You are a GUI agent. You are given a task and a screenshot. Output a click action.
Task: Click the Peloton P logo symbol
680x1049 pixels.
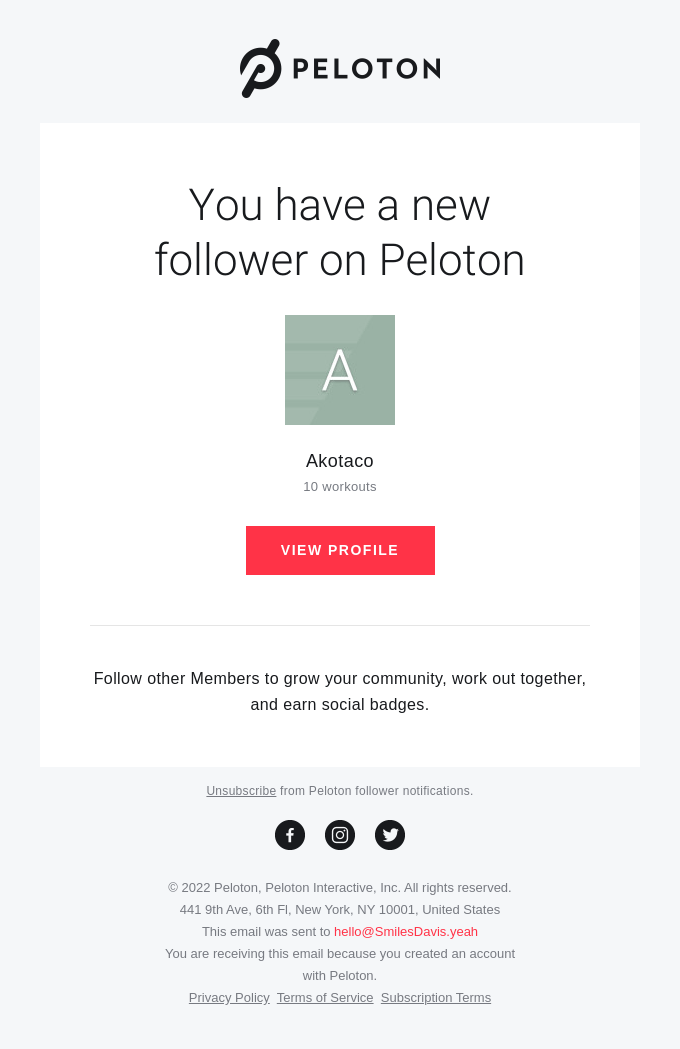(x=260, y=68)
